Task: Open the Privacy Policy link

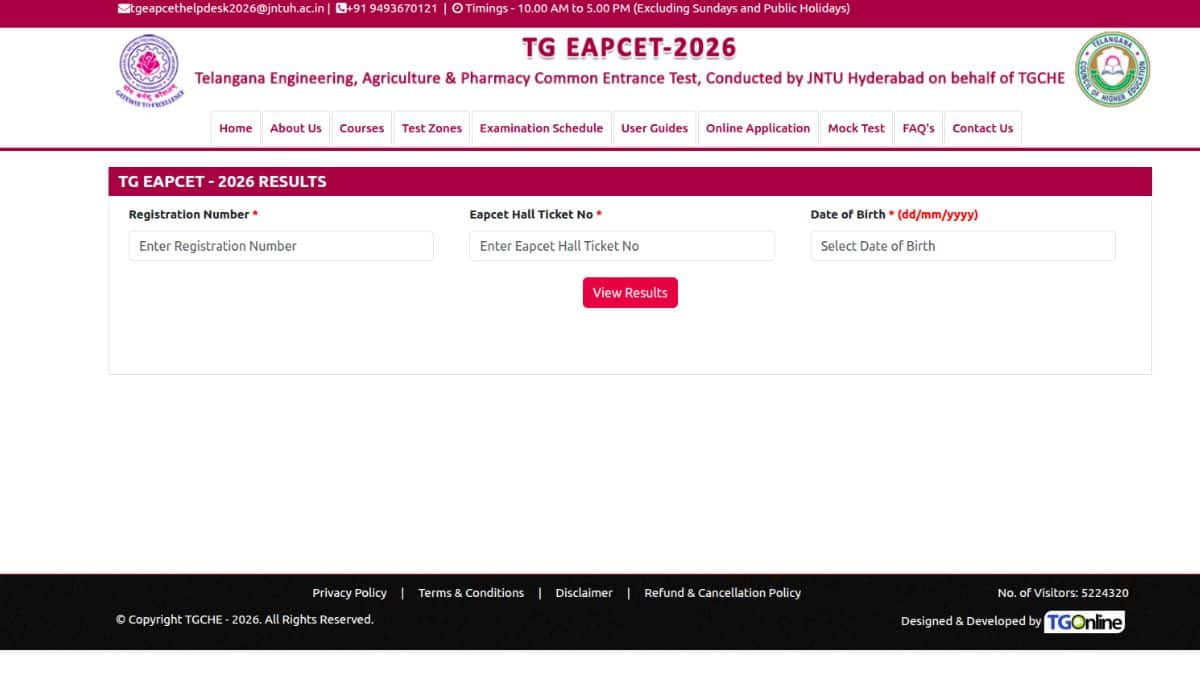Action: [349, 593]
